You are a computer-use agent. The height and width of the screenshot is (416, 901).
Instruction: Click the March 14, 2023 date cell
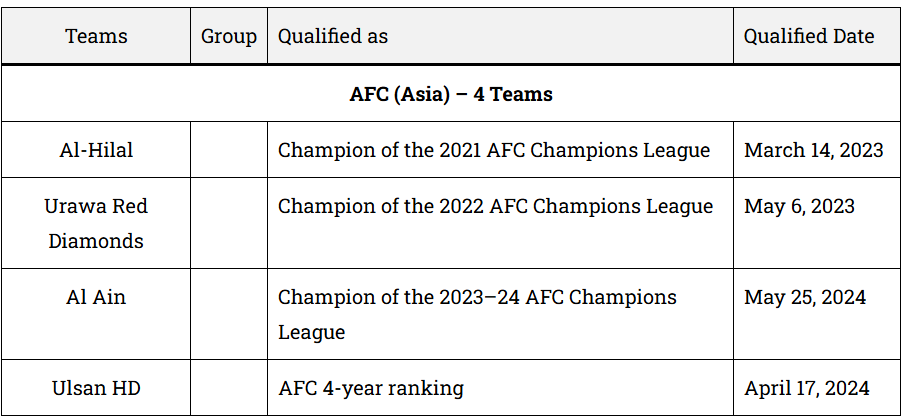814,150
